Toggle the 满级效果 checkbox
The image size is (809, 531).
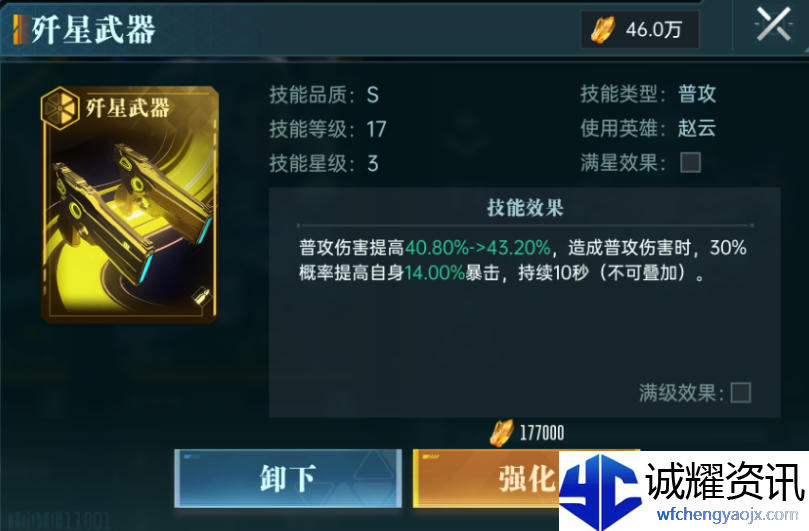(740, 393)
